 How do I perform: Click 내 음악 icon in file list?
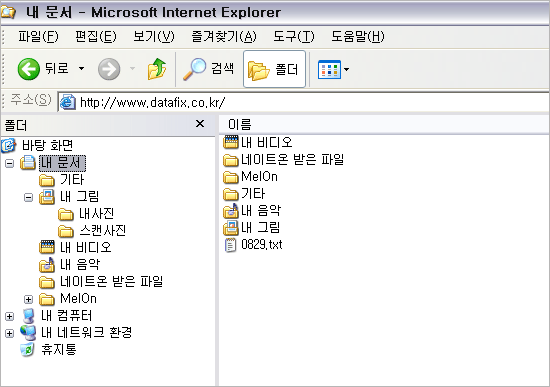(x=231, y=211)
